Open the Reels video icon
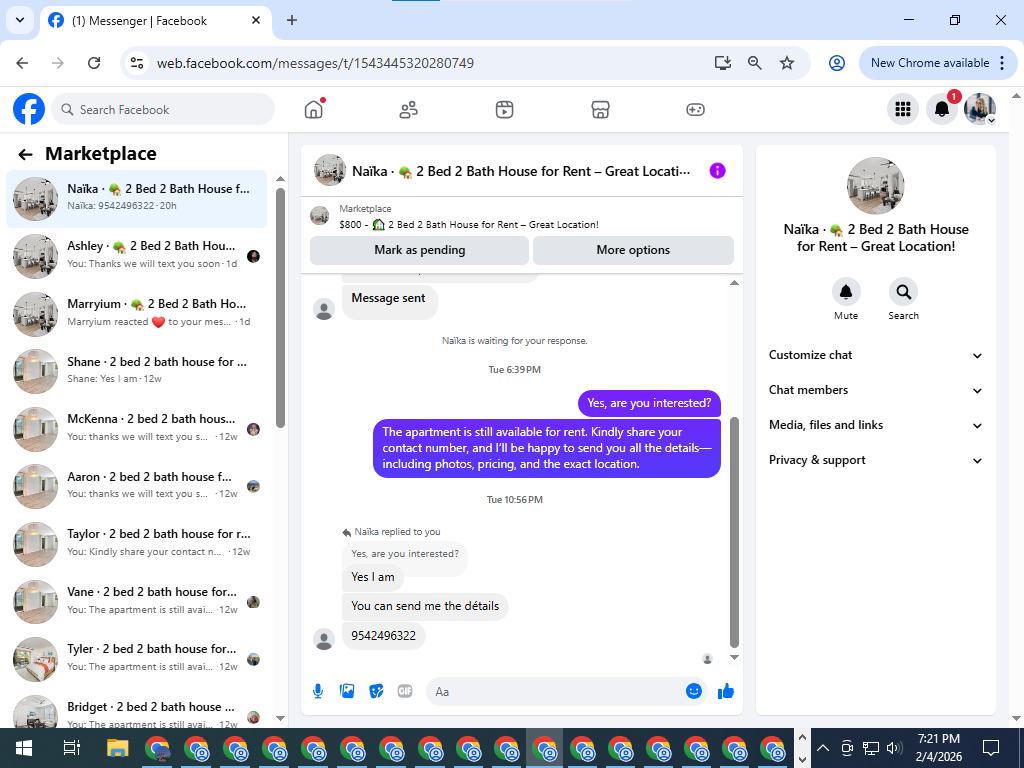The height and width of the screenshot is (768, 1024). point(504,110)
